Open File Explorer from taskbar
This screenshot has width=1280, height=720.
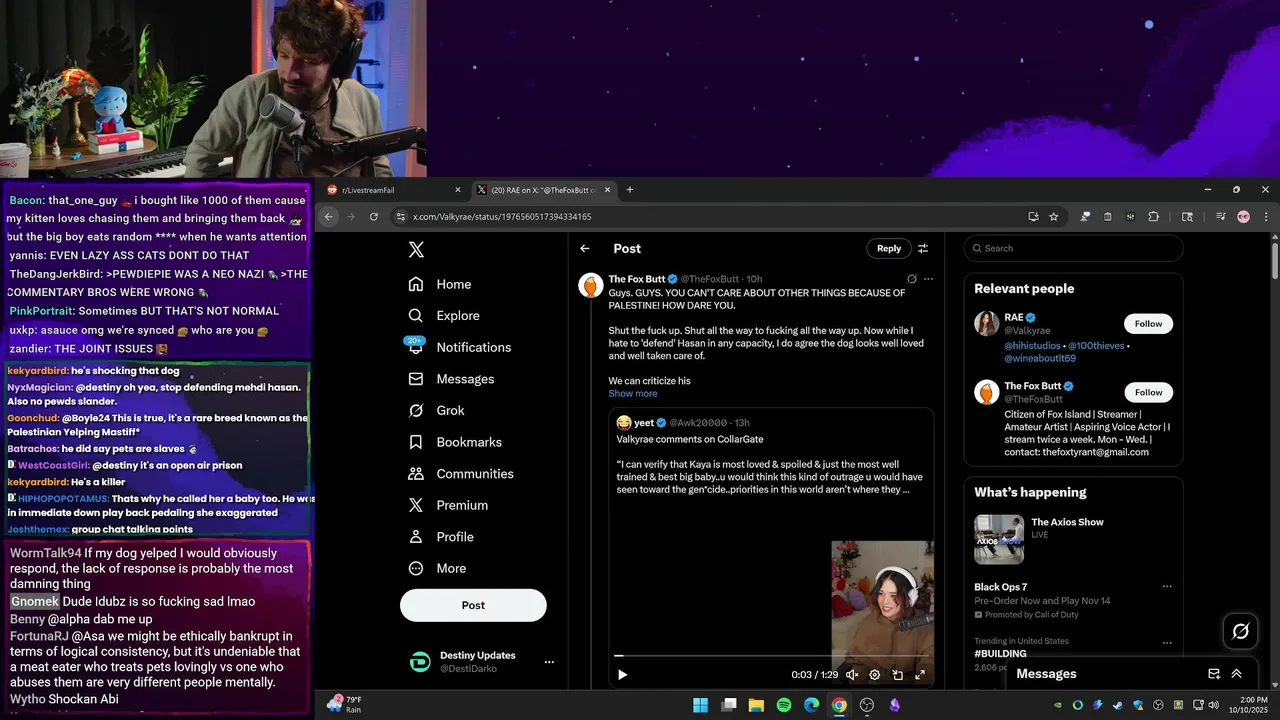click(756, 705)
